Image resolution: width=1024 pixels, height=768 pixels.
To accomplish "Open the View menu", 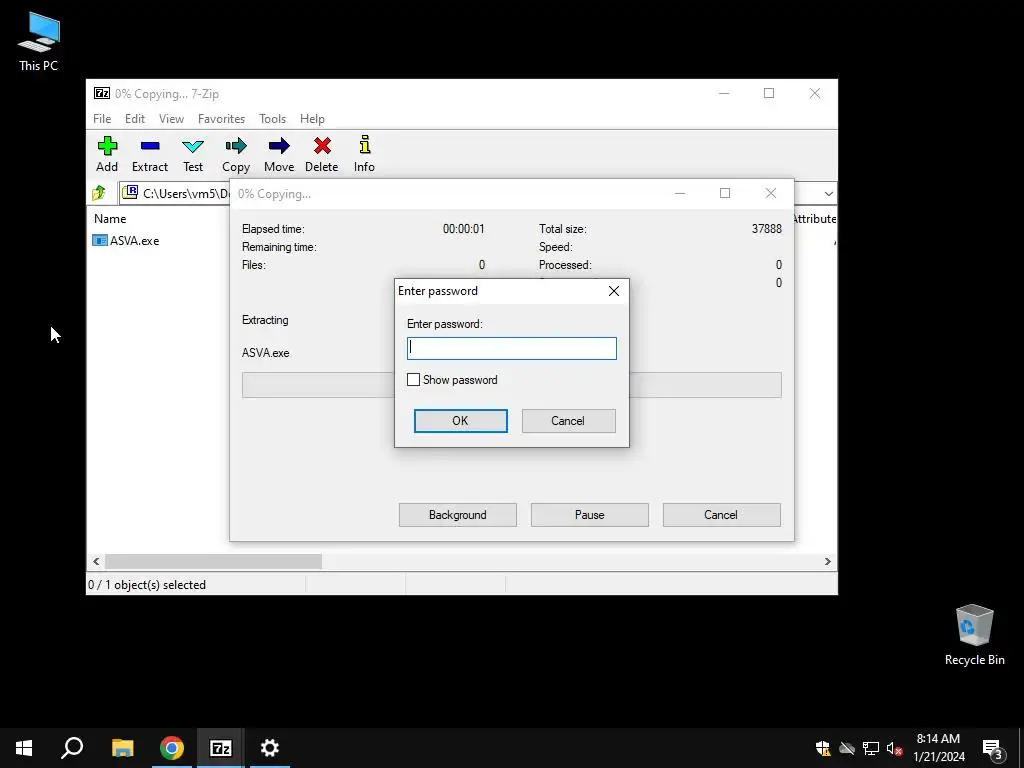I will [x=171, y=119].
